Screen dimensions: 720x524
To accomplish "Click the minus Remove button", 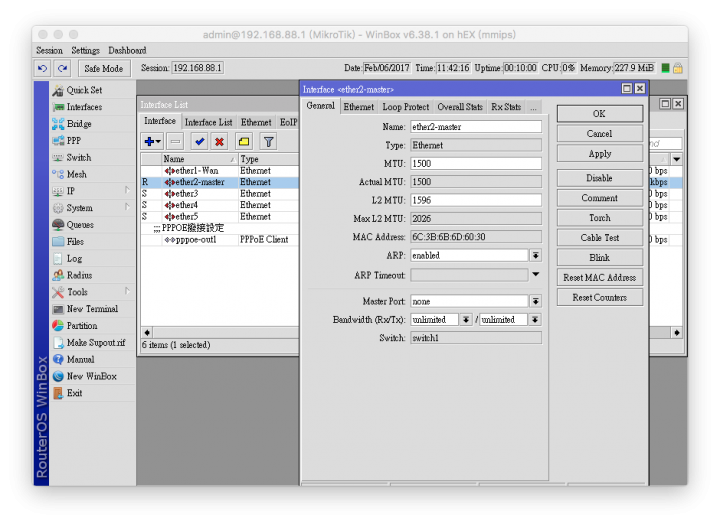I will 175,141.
